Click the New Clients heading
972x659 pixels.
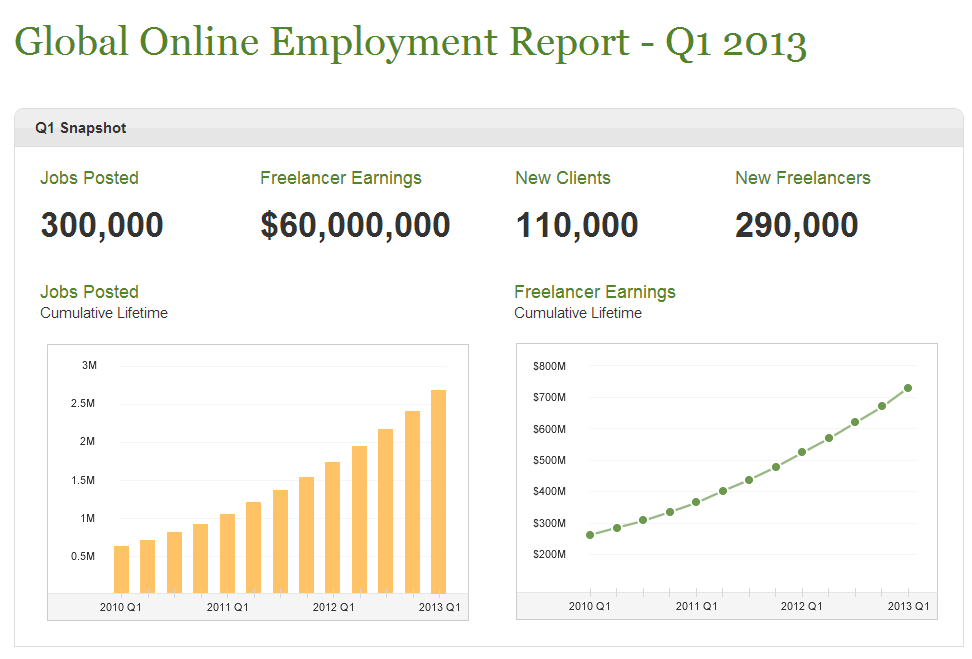(563, 178)
